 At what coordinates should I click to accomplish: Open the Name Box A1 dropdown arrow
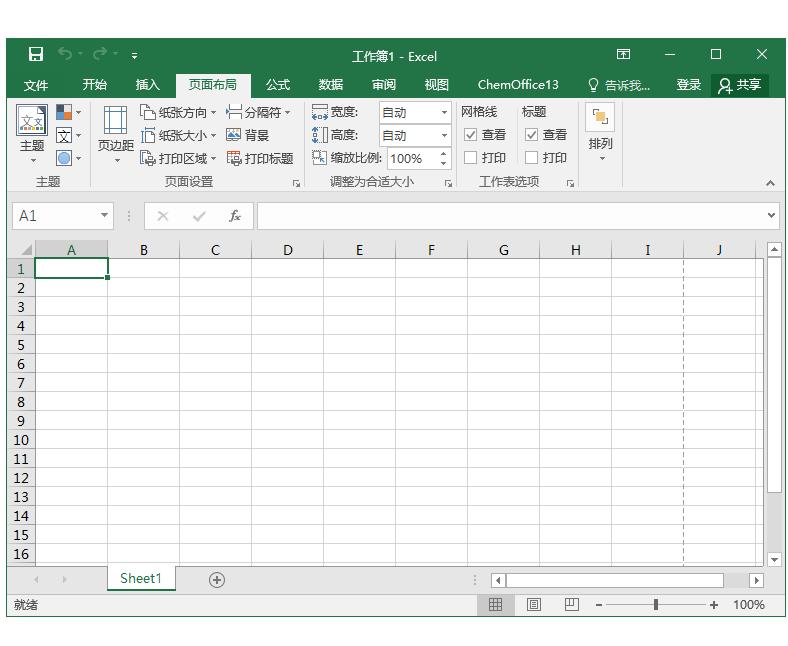(x=104, y=215)
